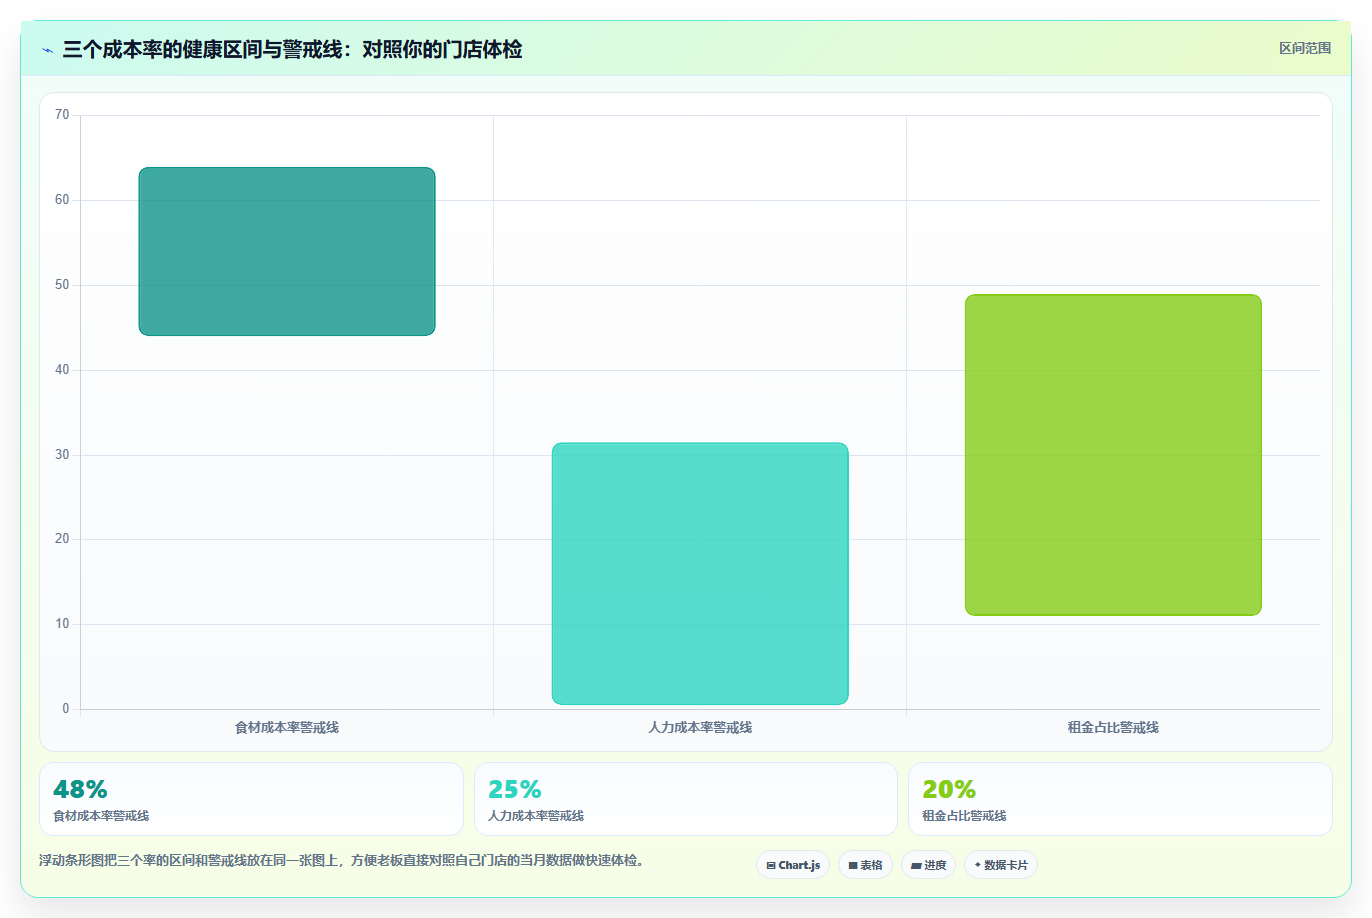
Task: Open the 48% 食材成本率警戒线 stat card
Action: tap(251, 799)
